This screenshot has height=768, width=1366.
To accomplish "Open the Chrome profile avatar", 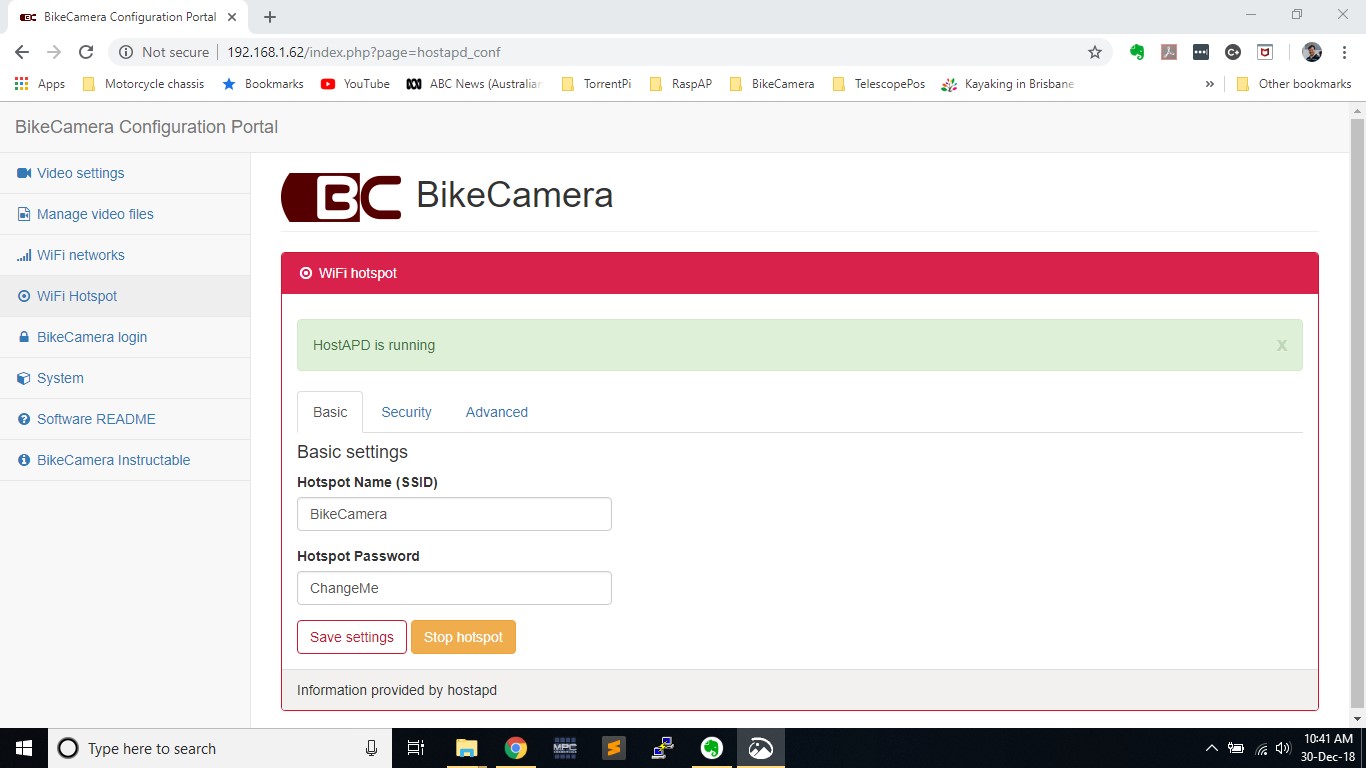I will tap(1312, 52).
